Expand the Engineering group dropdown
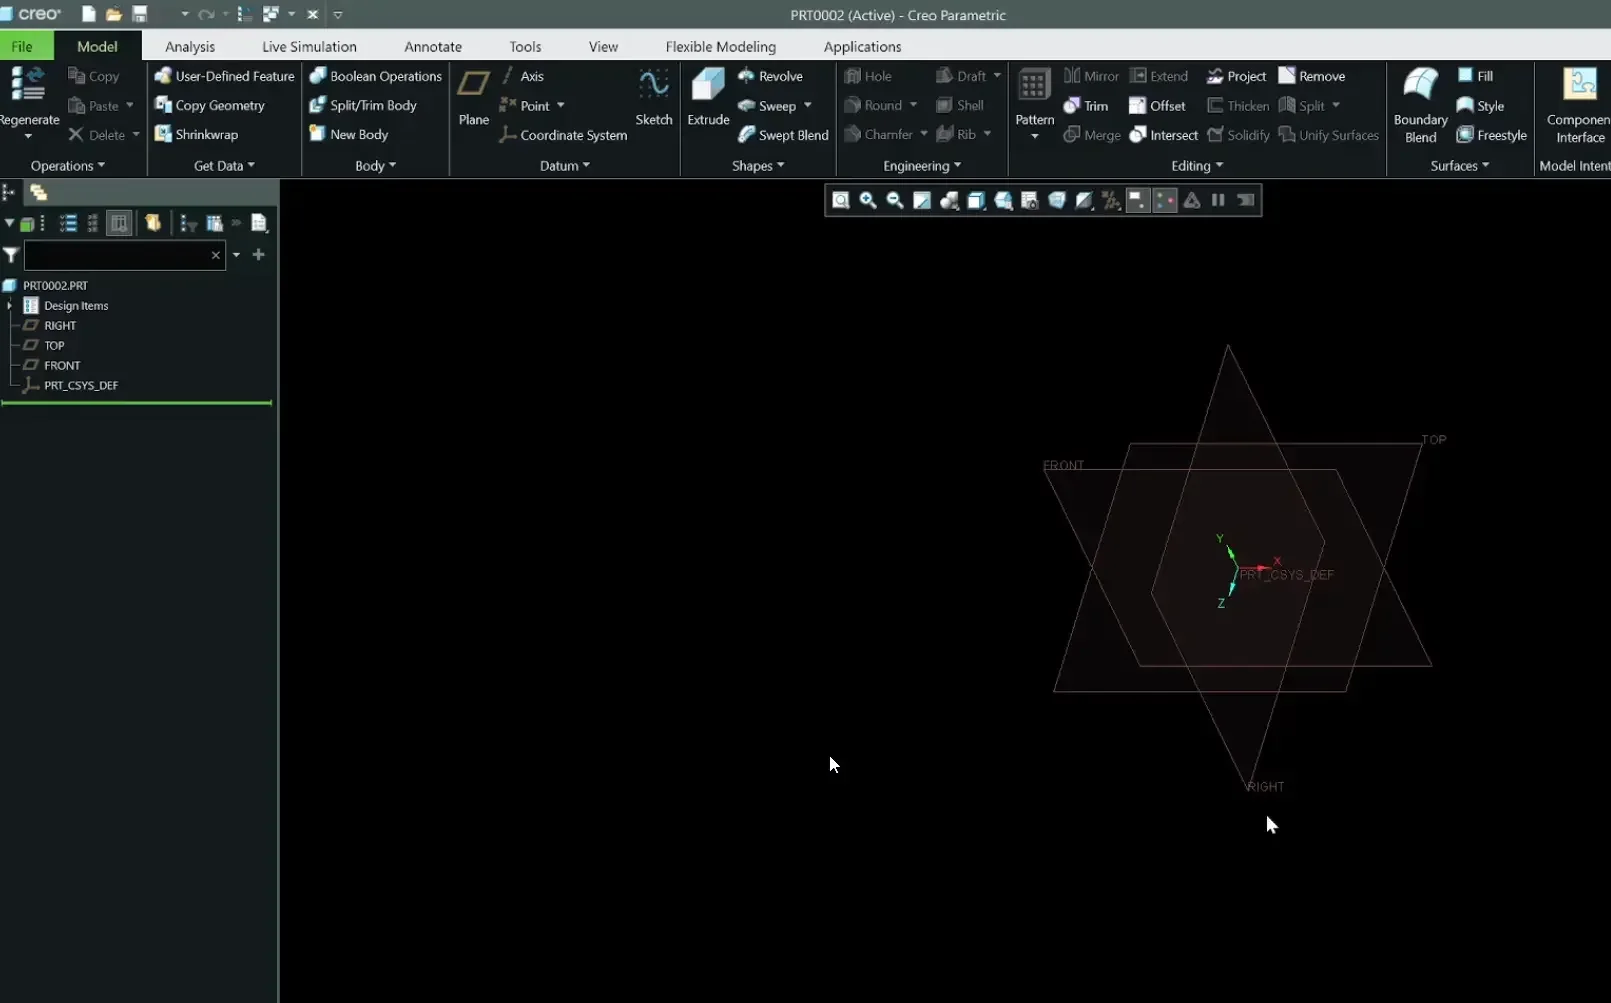Viewport: 1611px width, 1003px height. click(922, 166)
